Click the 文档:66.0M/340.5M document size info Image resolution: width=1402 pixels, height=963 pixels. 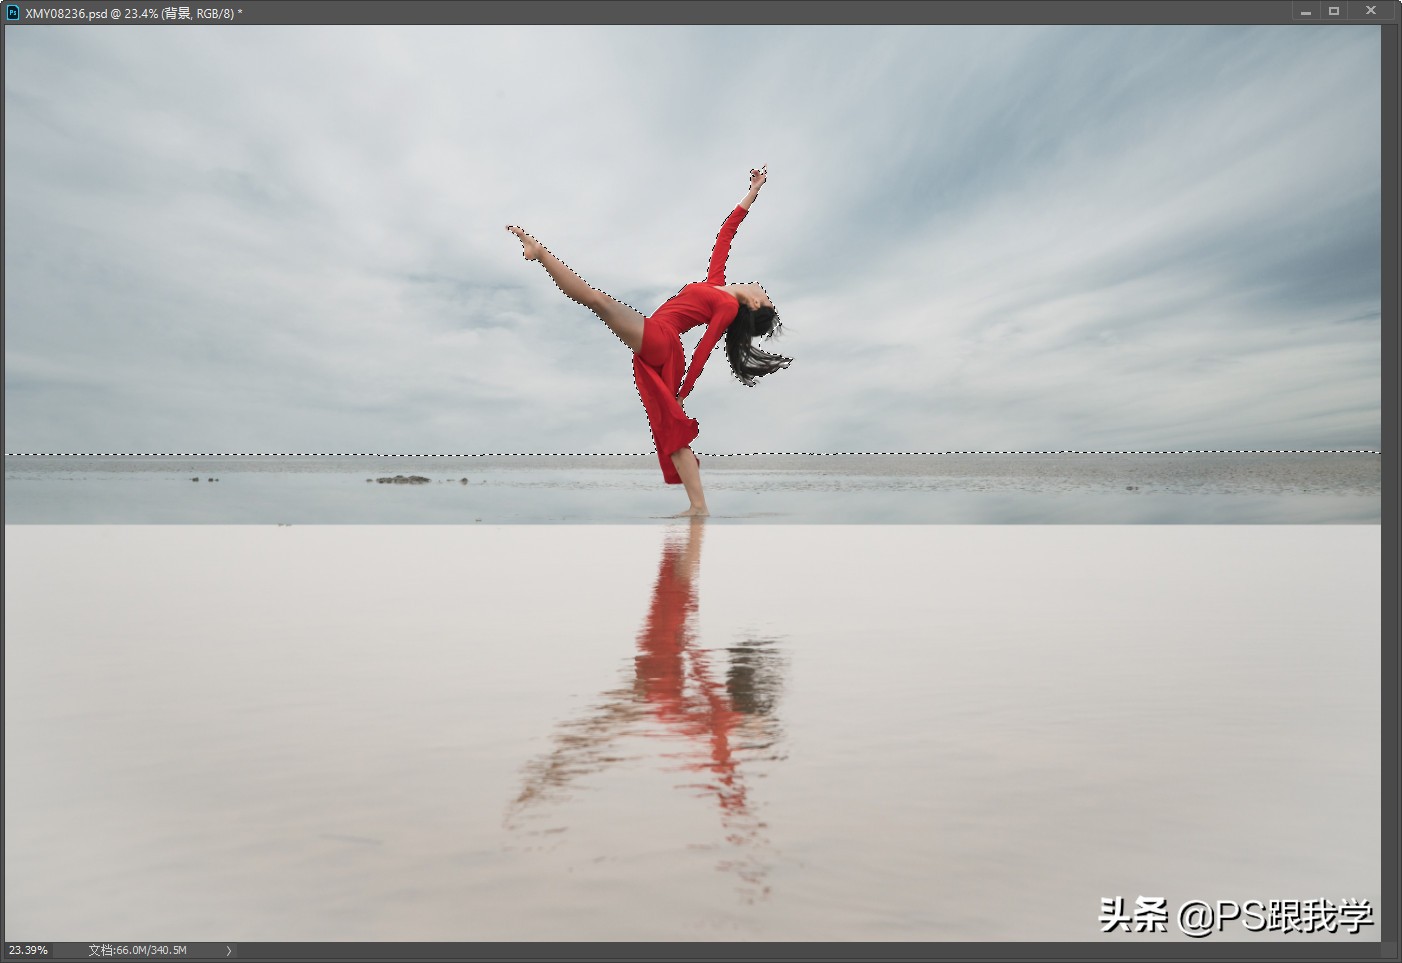pos(137,950)
